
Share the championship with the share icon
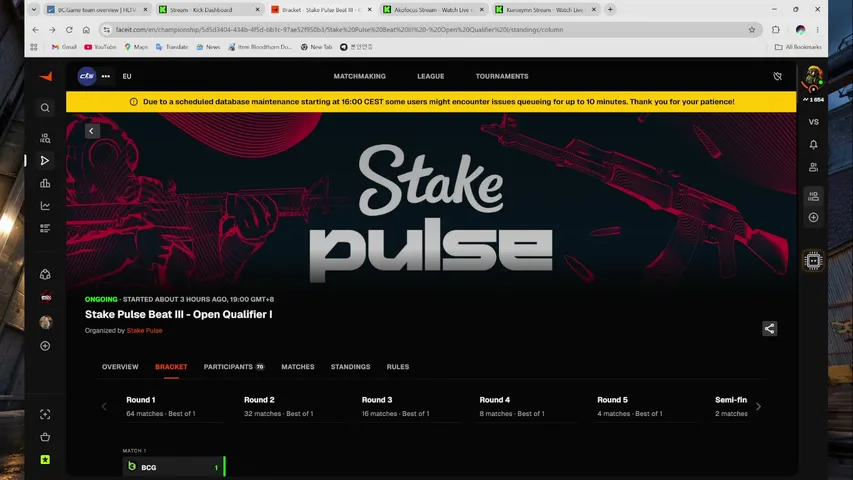coord(769,329)
